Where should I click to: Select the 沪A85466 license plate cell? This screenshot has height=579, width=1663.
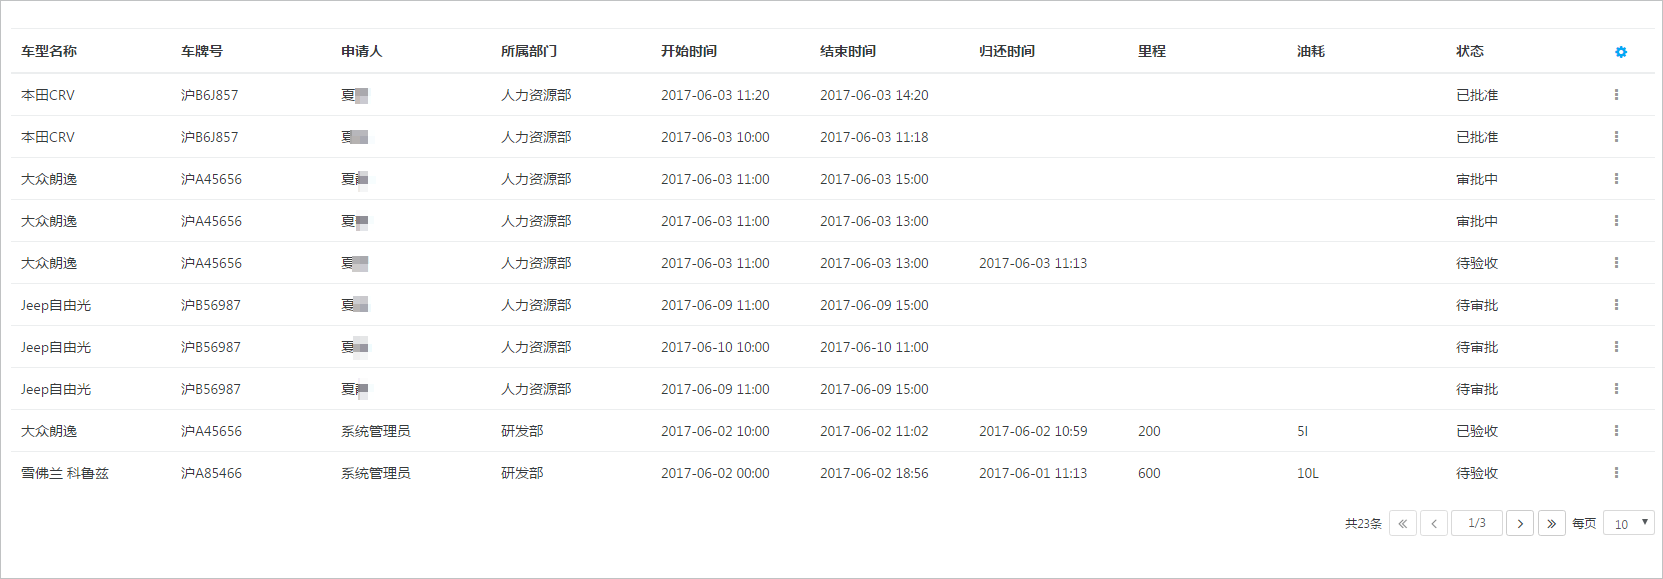[x=211, y=473]
